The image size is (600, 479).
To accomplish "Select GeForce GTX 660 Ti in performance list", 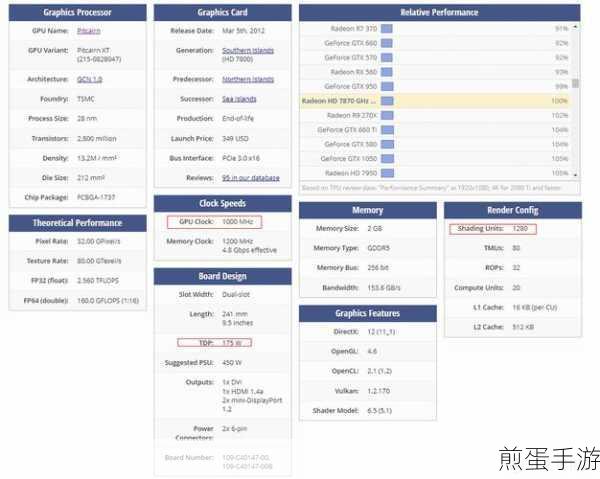I will 436,130.
